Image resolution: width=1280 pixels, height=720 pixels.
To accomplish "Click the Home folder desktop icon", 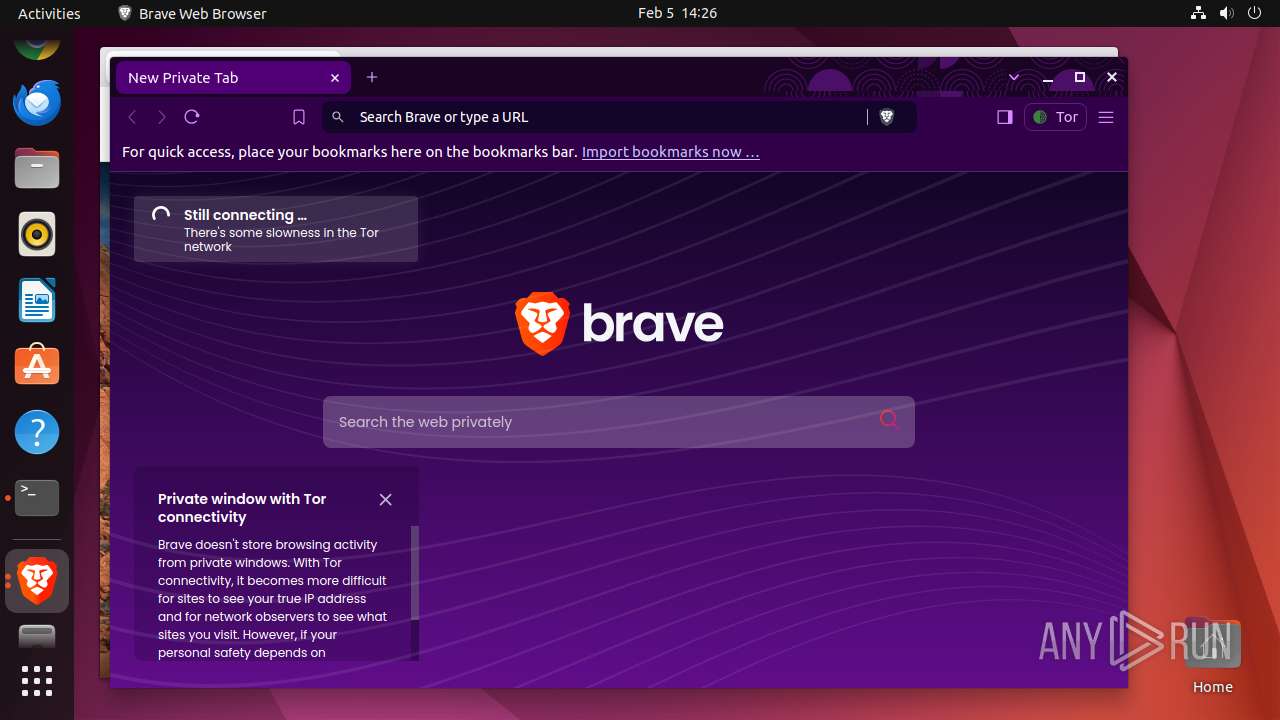I will (1212, 656).
